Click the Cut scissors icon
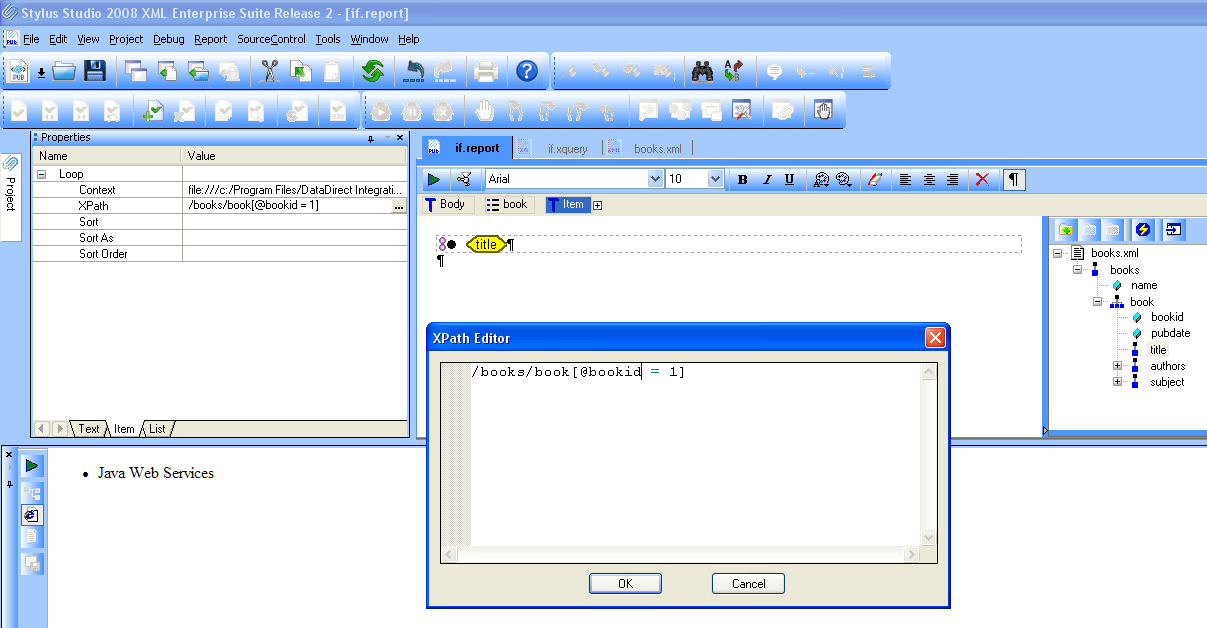Screen dimensions: 1207x628 click(269, 71)
